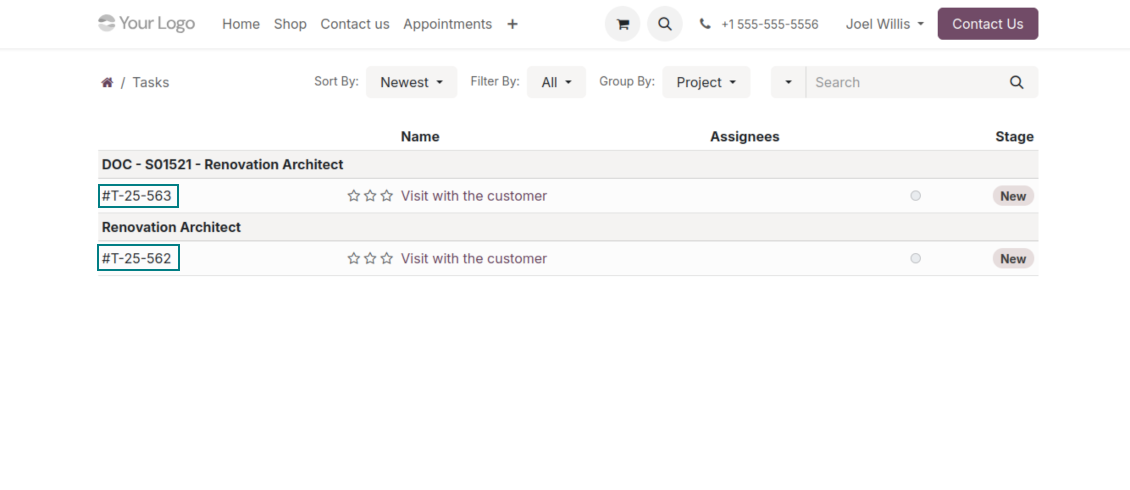Open the Sort By Newest dropdown

click(x=411, y=82)
